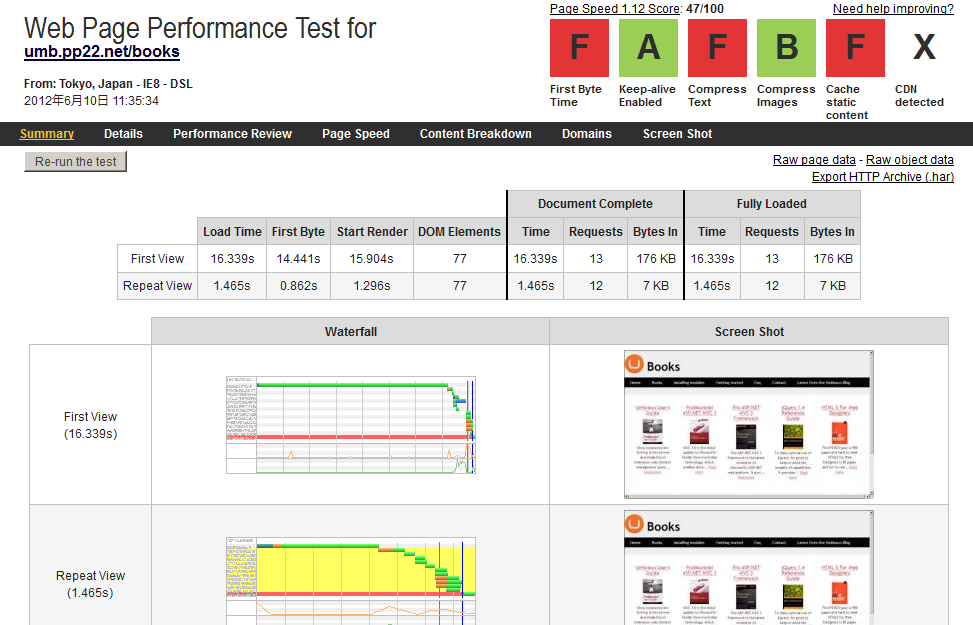The image size is (973, 625).
Task: Click the red F First Byte Time grade
Action: click(x=579, y=48)
